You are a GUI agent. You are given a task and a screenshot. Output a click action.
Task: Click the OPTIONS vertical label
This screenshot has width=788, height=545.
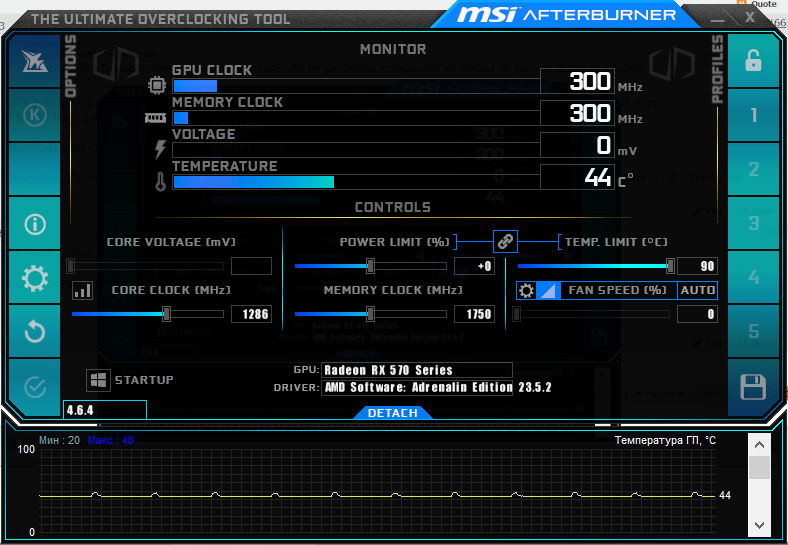[71, 66]
